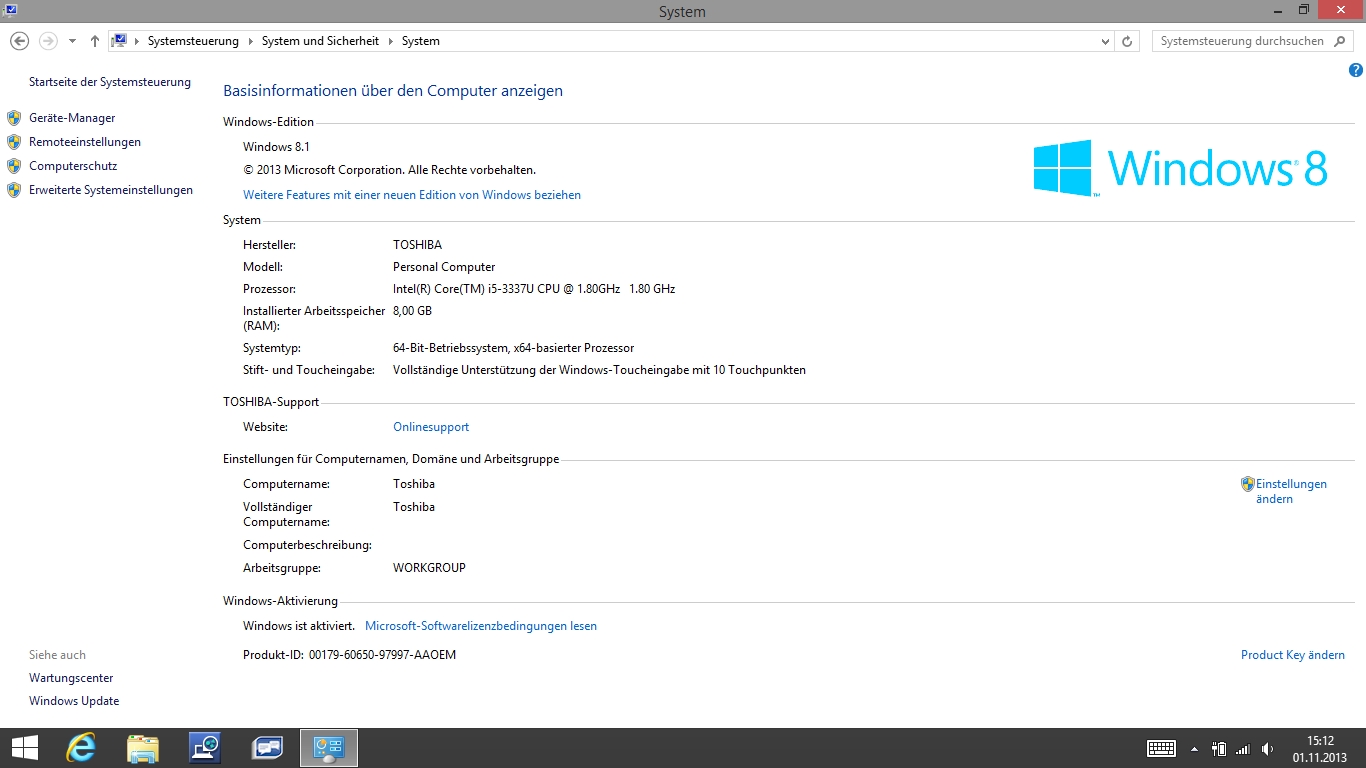The image size is (1366, 768).
Task: Open Help via the blue question mark
Action: click(1356, 70)
